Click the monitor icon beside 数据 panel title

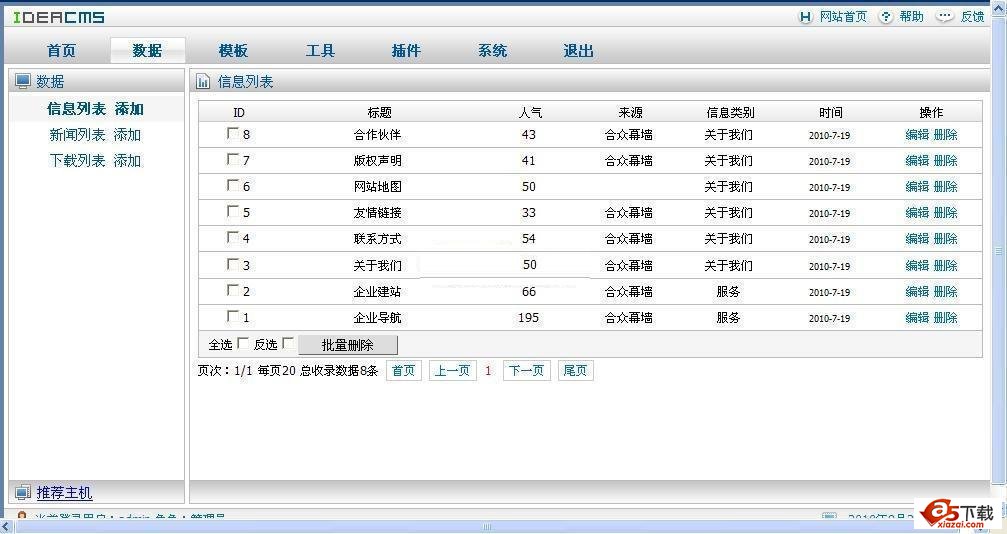[x=23, y=82]
